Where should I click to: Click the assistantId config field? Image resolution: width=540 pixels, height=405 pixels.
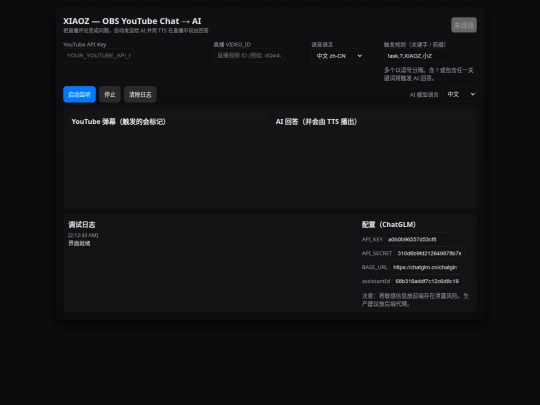coord(427,281)
